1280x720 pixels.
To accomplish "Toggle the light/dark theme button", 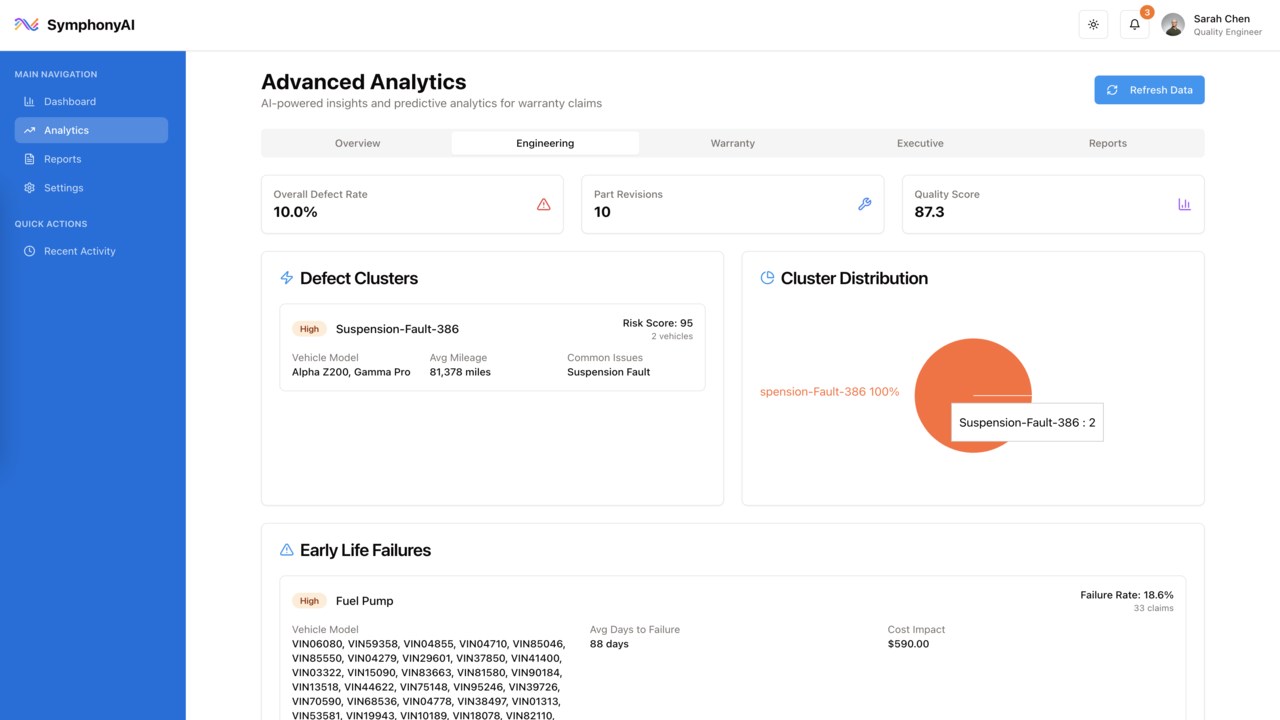I will (1093, 25).
